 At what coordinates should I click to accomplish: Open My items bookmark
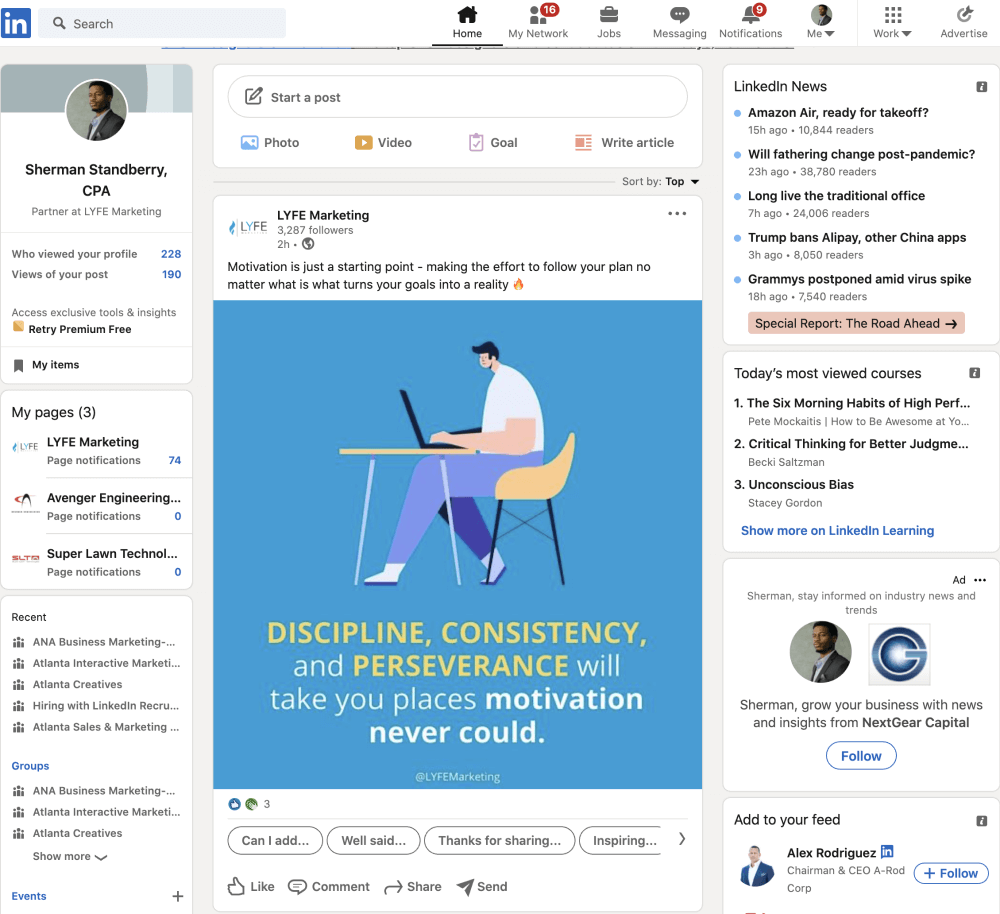(x=46, y=365)
